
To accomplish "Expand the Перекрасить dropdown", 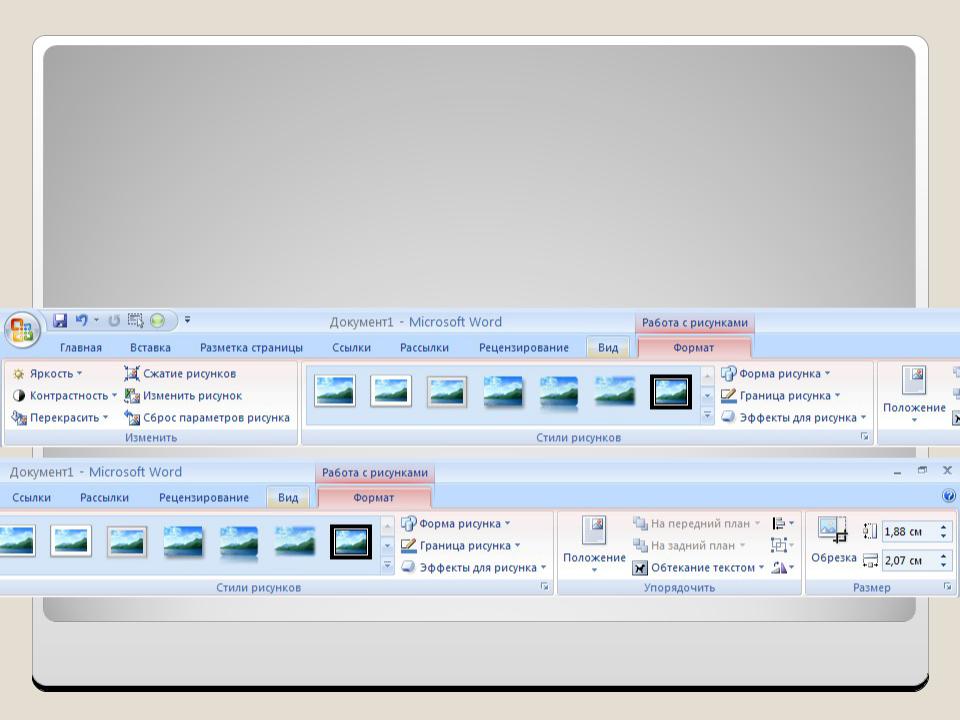I will (105, 418).
